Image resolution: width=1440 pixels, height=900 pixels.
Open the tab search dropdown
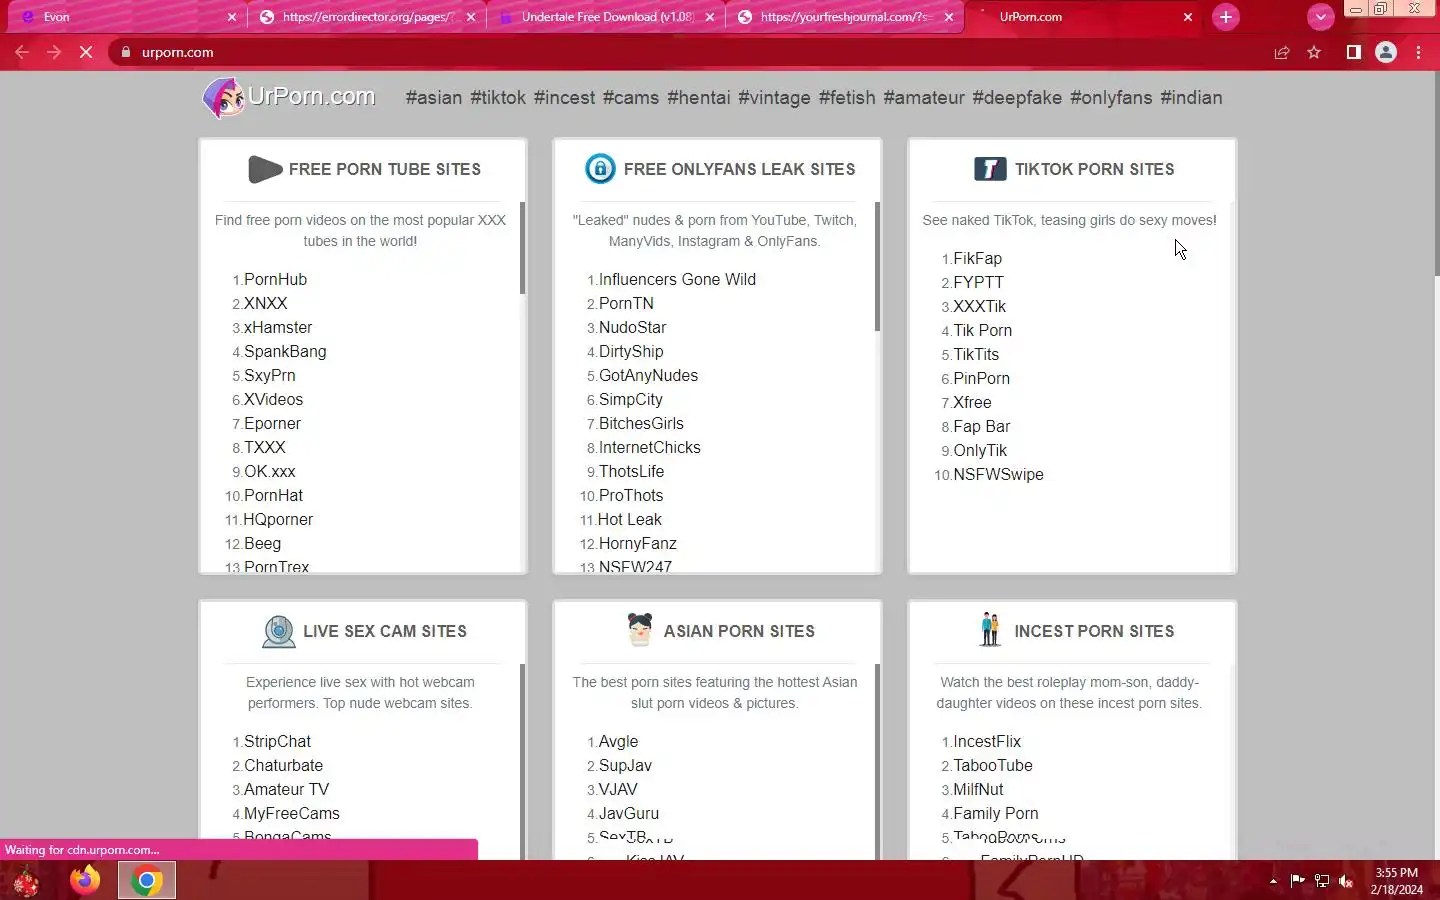click(1320, 17)
